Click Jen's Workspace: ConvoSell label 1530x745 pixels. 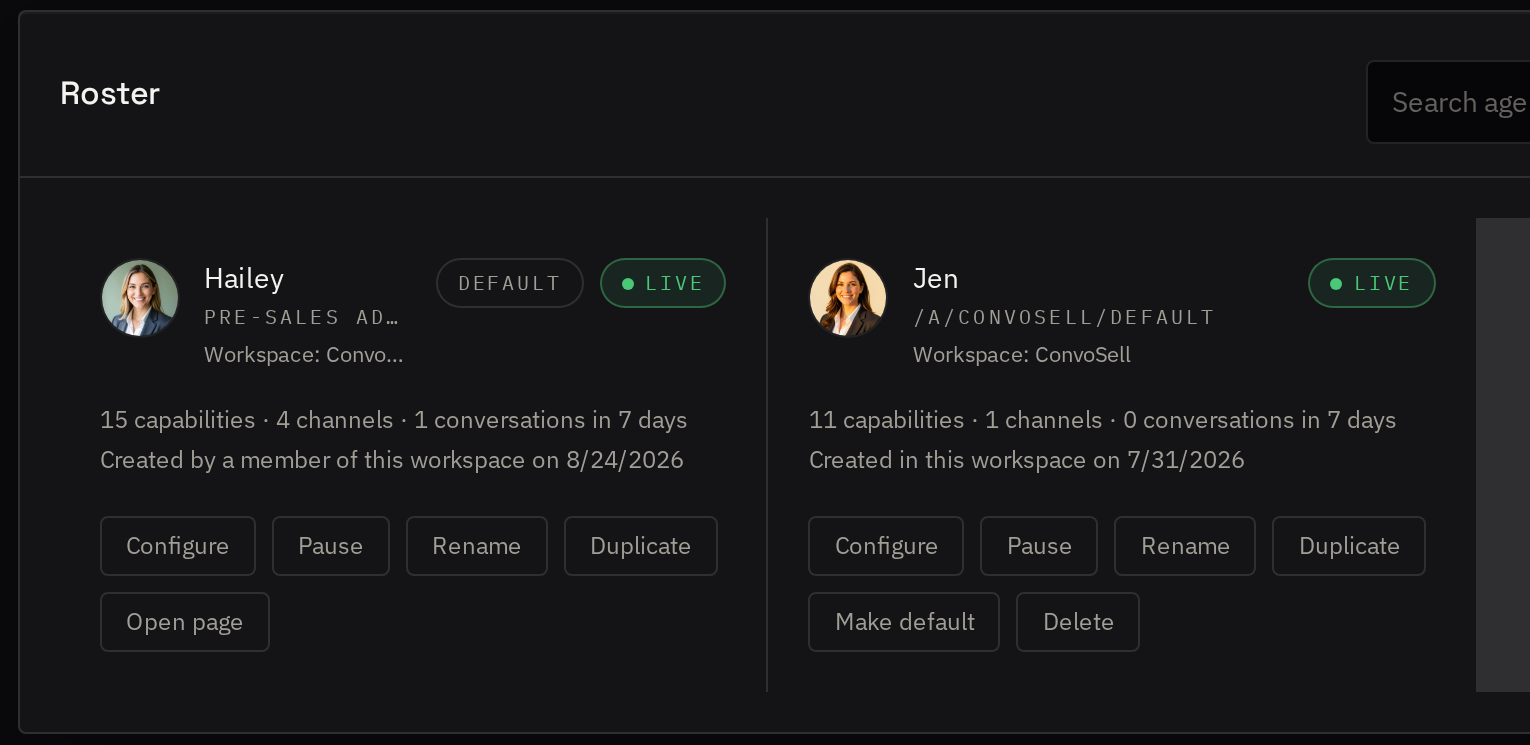click(1022, 355)
